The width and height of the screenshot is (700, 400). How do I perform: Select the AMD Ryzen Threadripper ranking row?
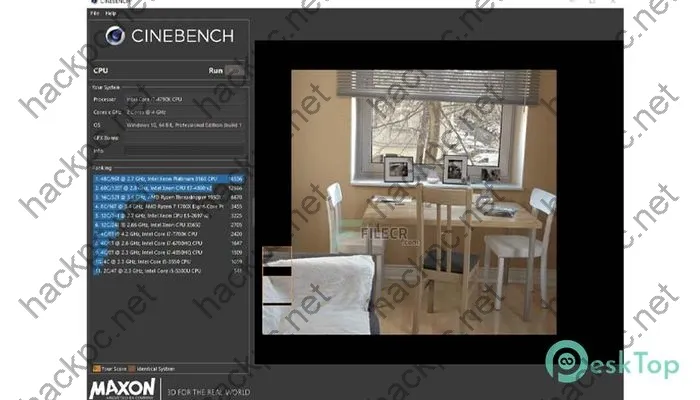[169, 197]
